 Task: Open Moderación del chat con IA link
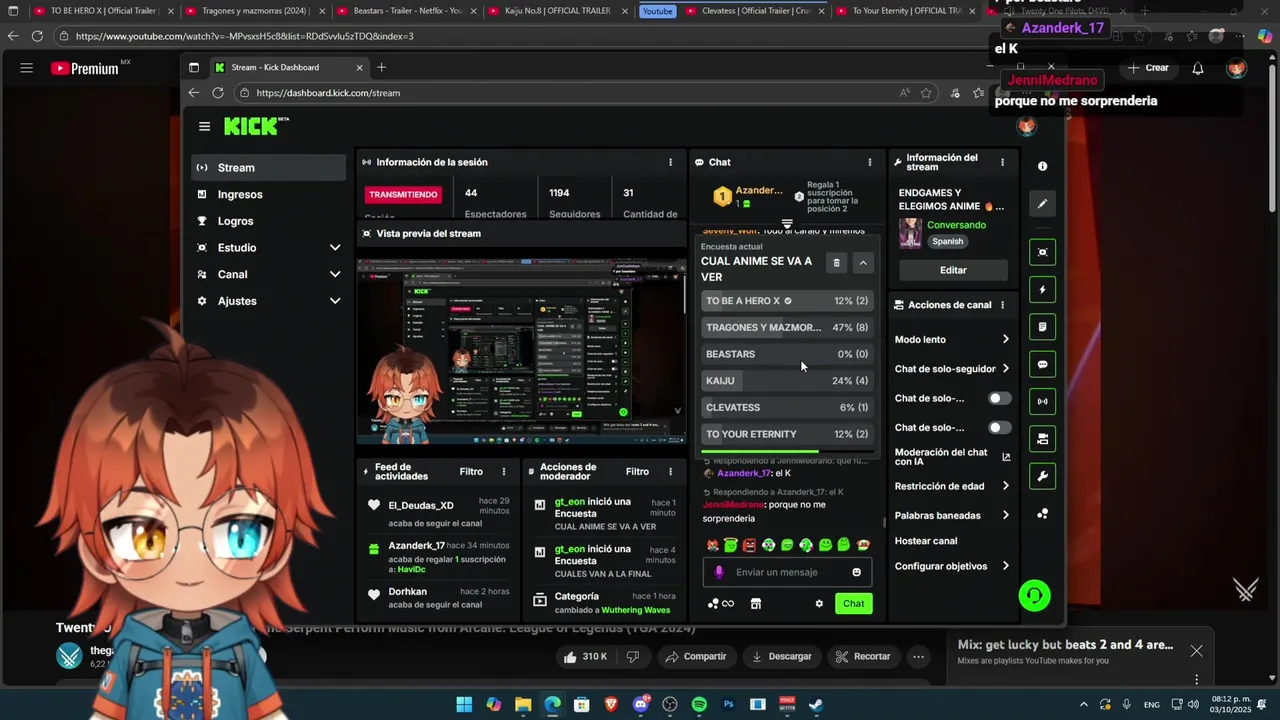(952, 457)
